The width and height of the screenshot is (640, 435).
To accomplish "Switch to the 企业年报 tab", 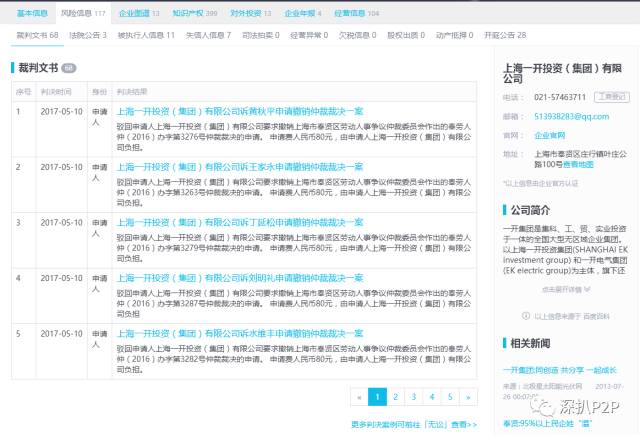I will point(303,13).
